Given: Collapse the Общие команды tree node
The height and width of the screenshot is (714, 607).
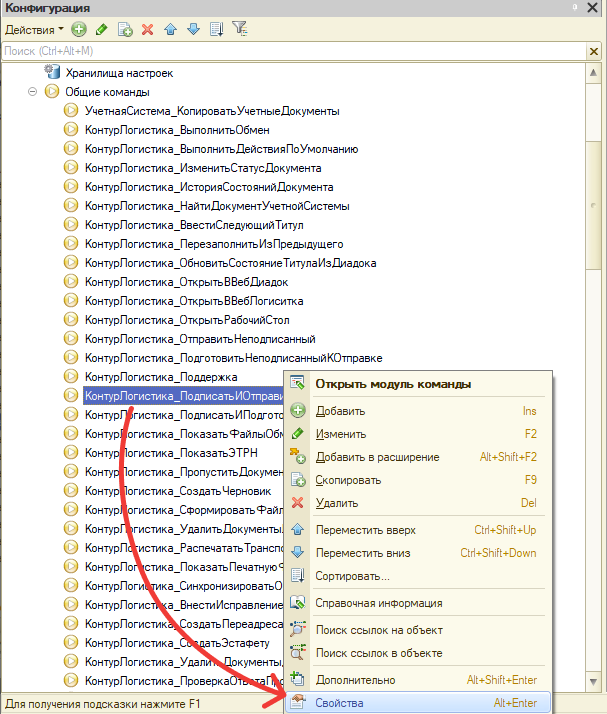Looking at the screenshot, I should pyautogui.click(x=32, y=92).
